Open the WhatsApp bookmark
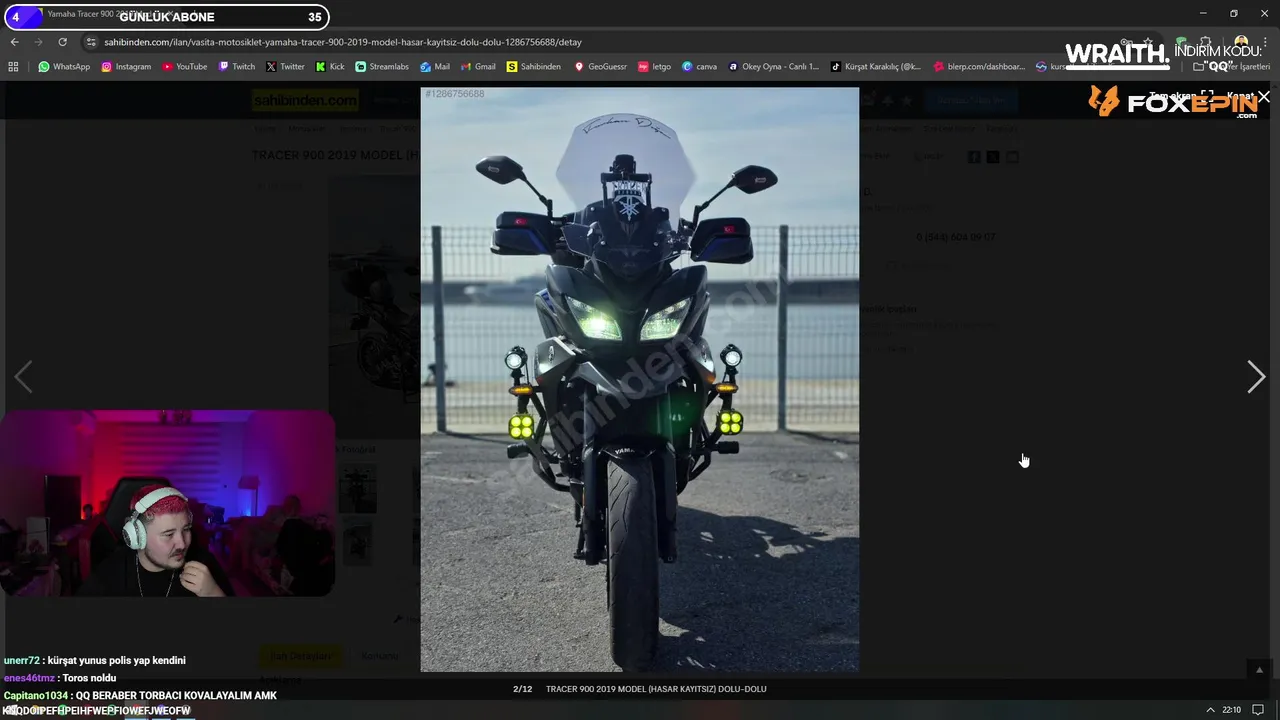Viewport: 1280px width, 720px height. 64,67
